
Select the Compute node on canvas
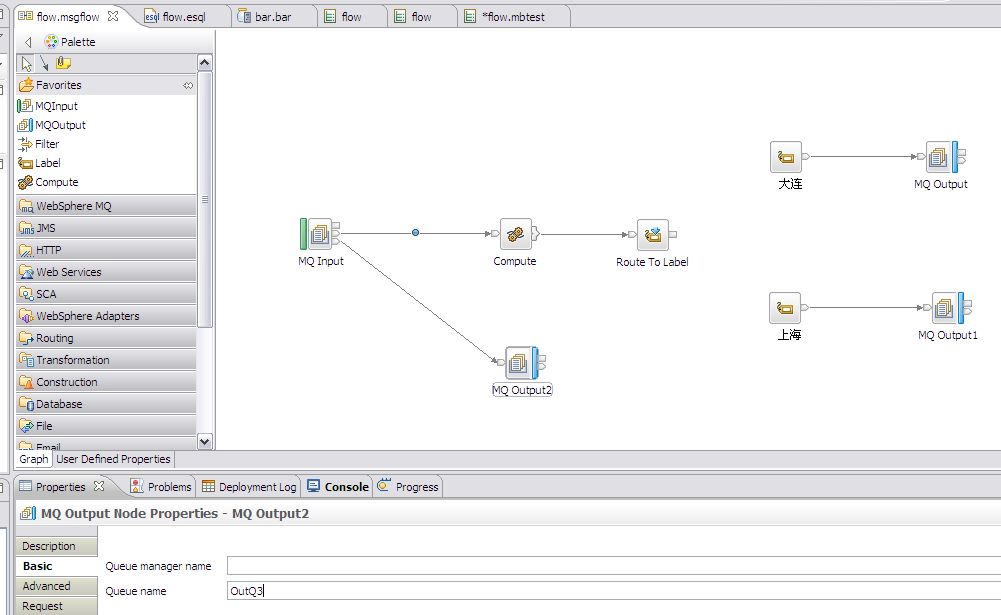pyautogui.click(x=515, y=235)
